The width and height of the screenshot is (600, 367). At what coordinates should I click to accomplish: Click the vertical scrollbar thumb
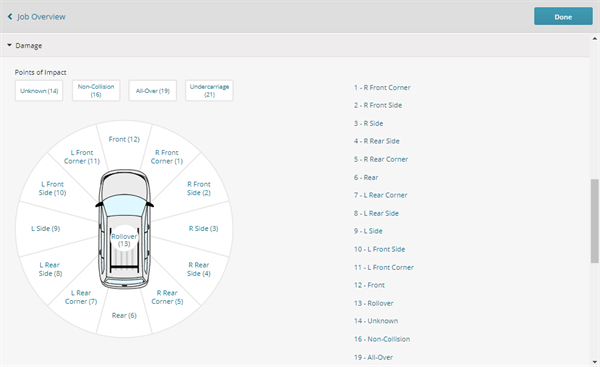coord(595,221)
